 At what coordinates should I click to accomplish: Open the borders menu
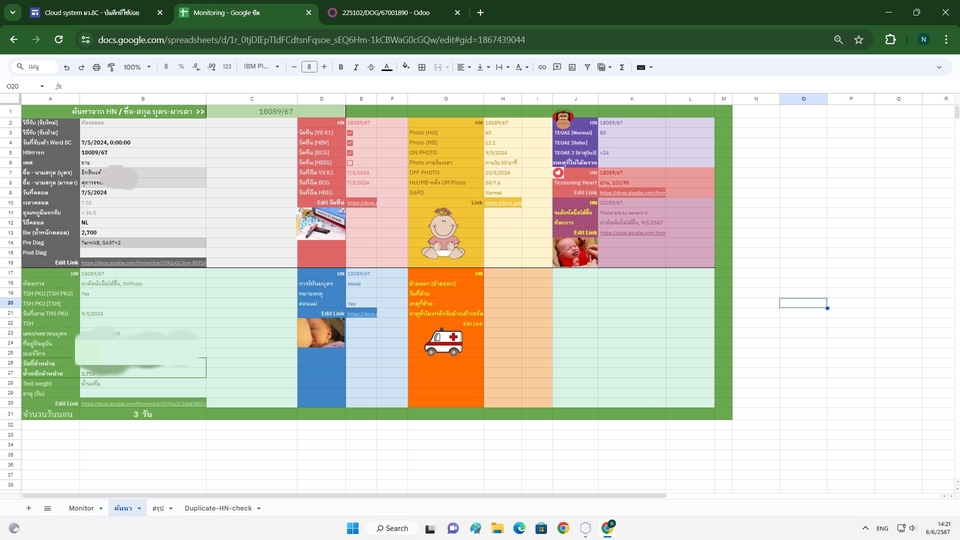coord(422,67)
